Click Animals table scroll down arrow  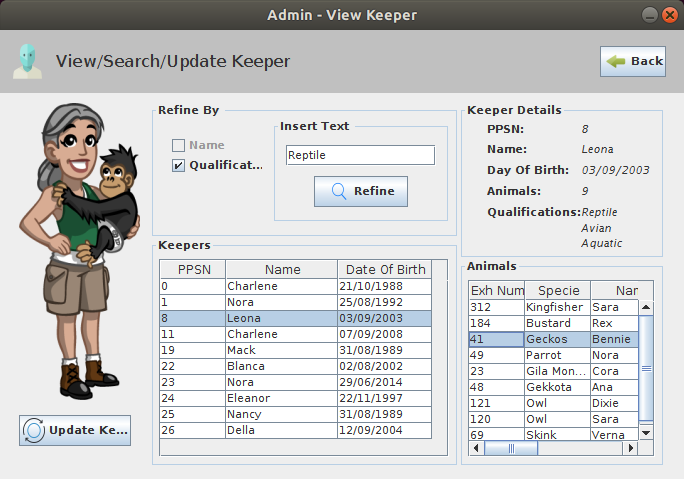(x=646, y=432)
